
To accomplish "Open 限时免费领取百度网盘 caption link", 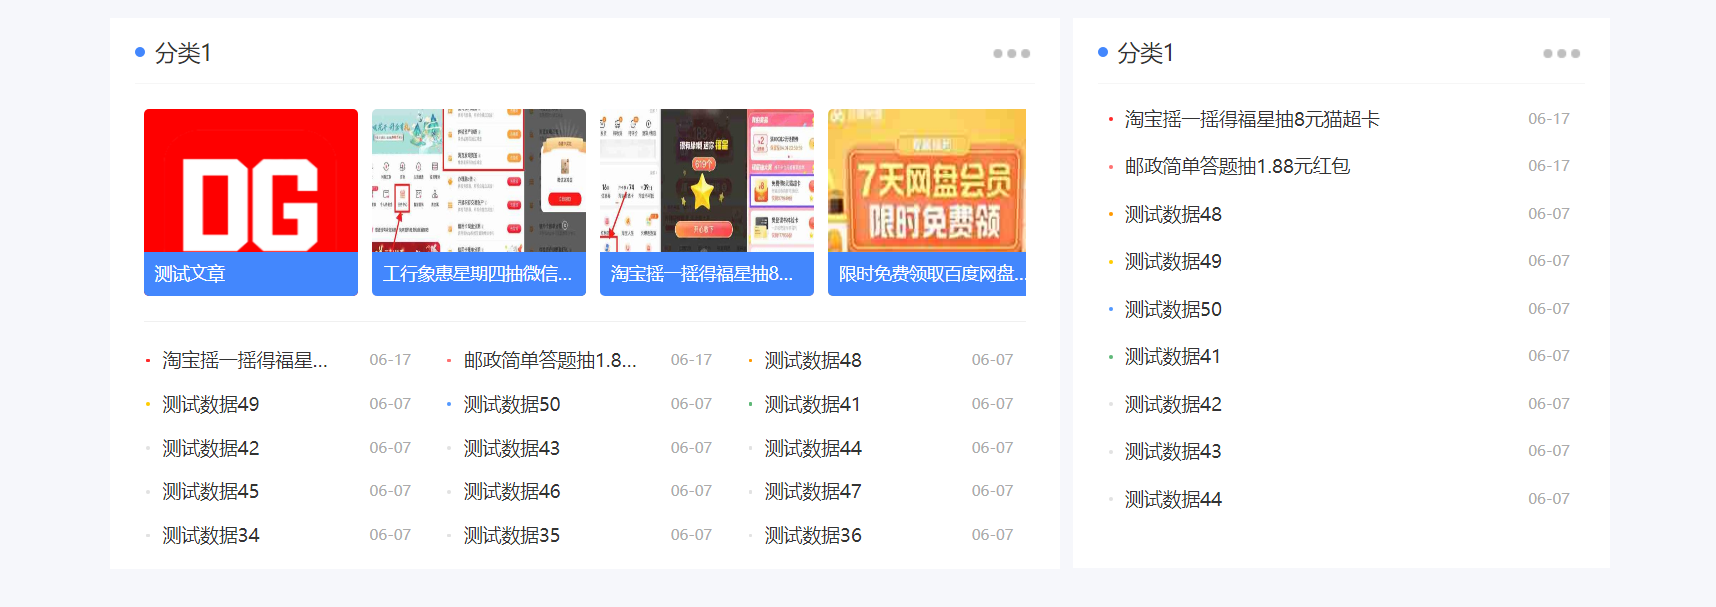I will 931,274.
